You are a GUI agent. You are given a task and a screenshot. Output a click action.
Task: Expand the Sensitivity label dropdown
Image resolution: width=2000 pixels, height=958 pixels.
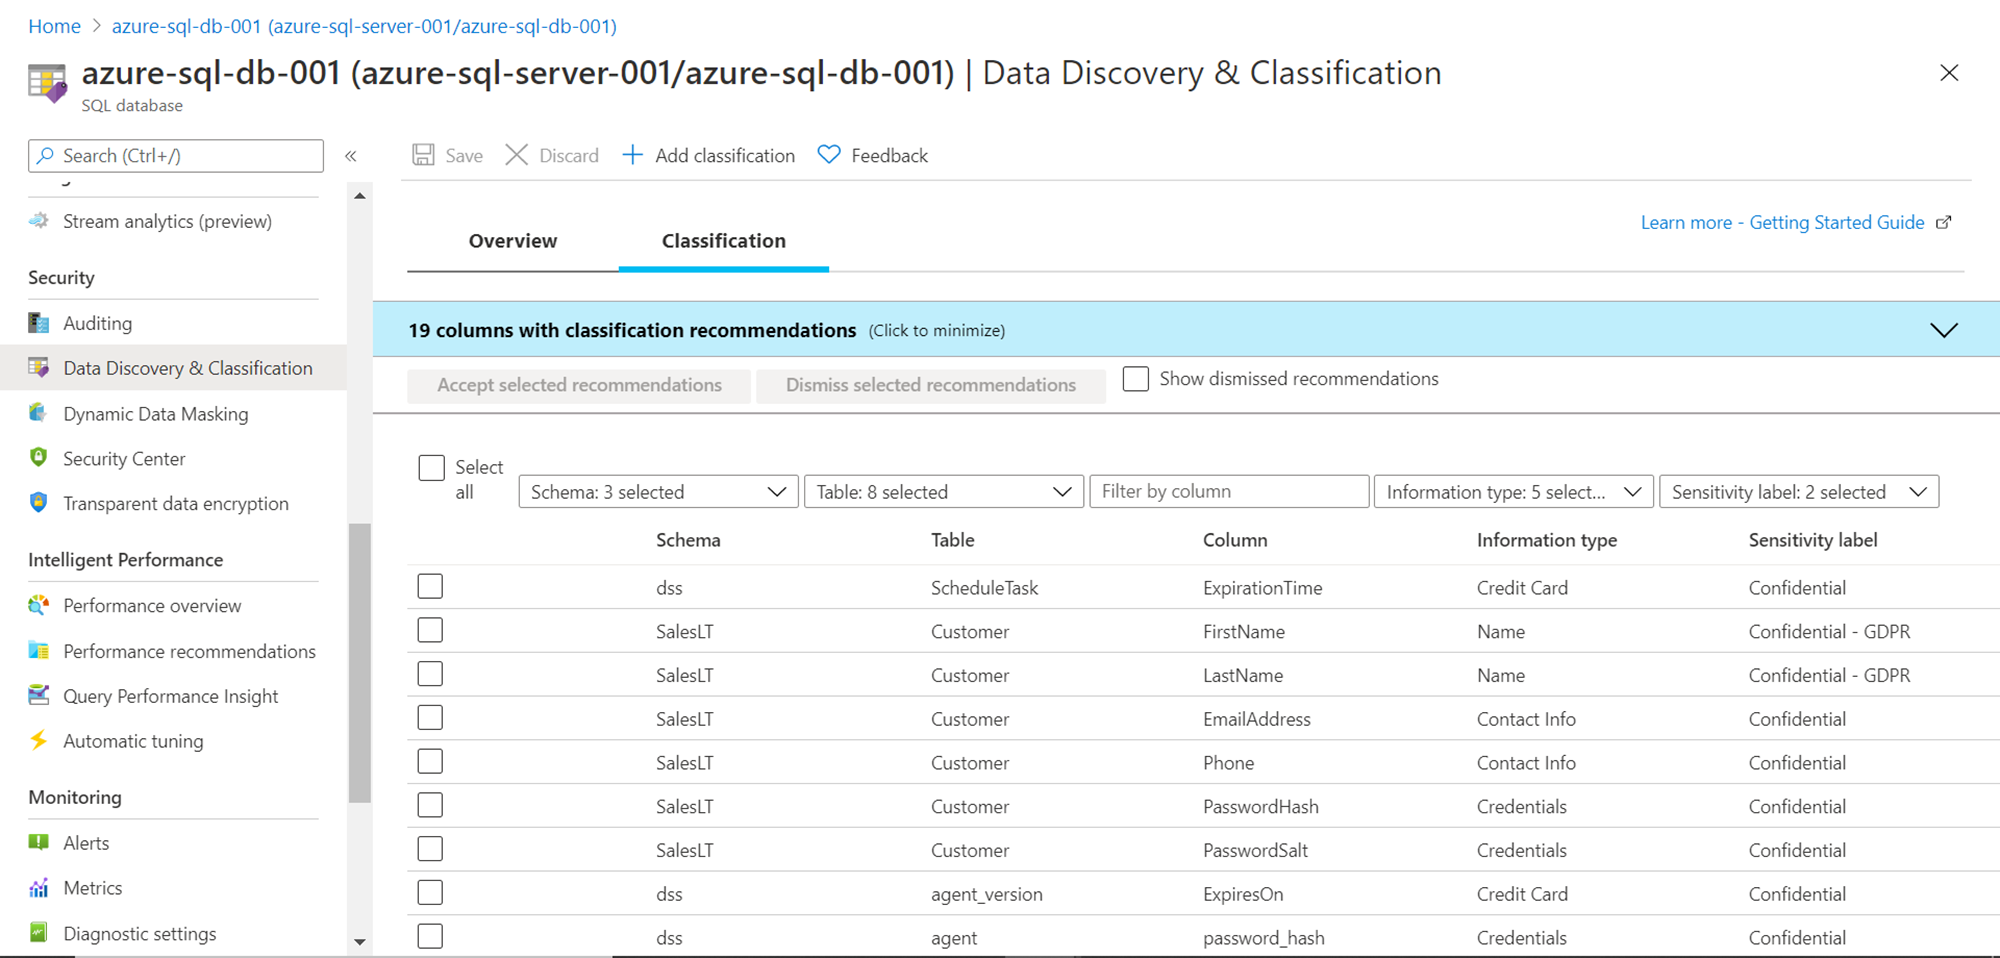(x=1798, y=492)
